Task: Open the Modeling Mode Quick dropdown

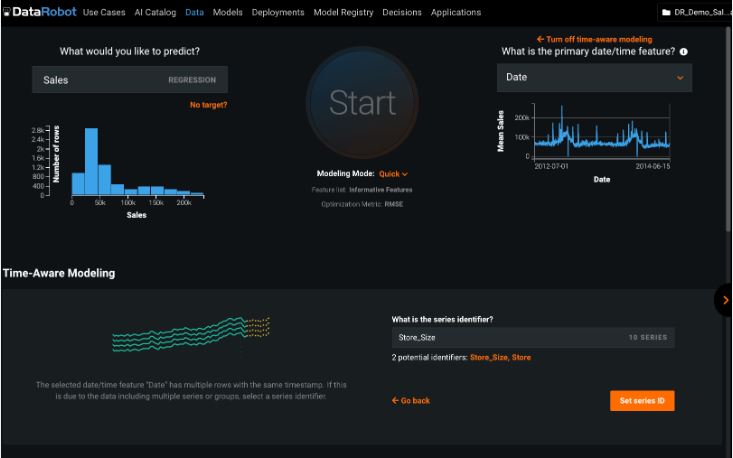Action: point(393,174)
